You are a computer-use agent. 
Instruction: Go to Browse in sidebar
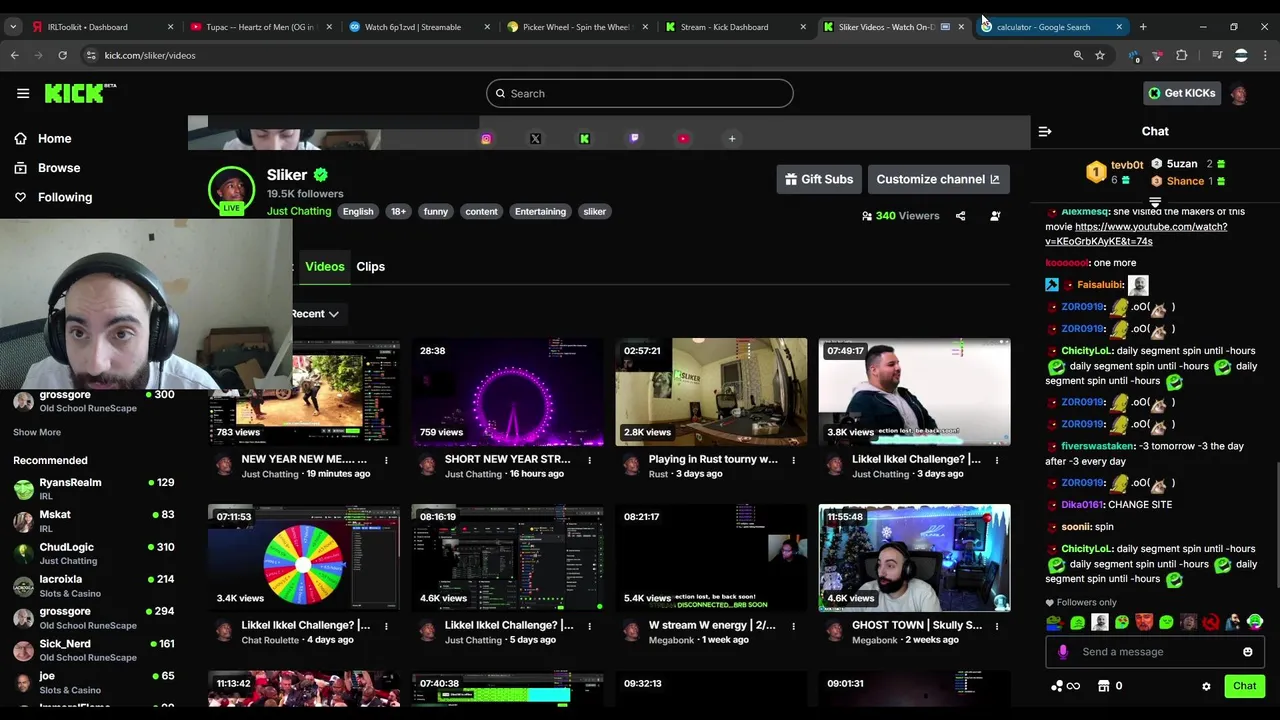coord(59,168)
